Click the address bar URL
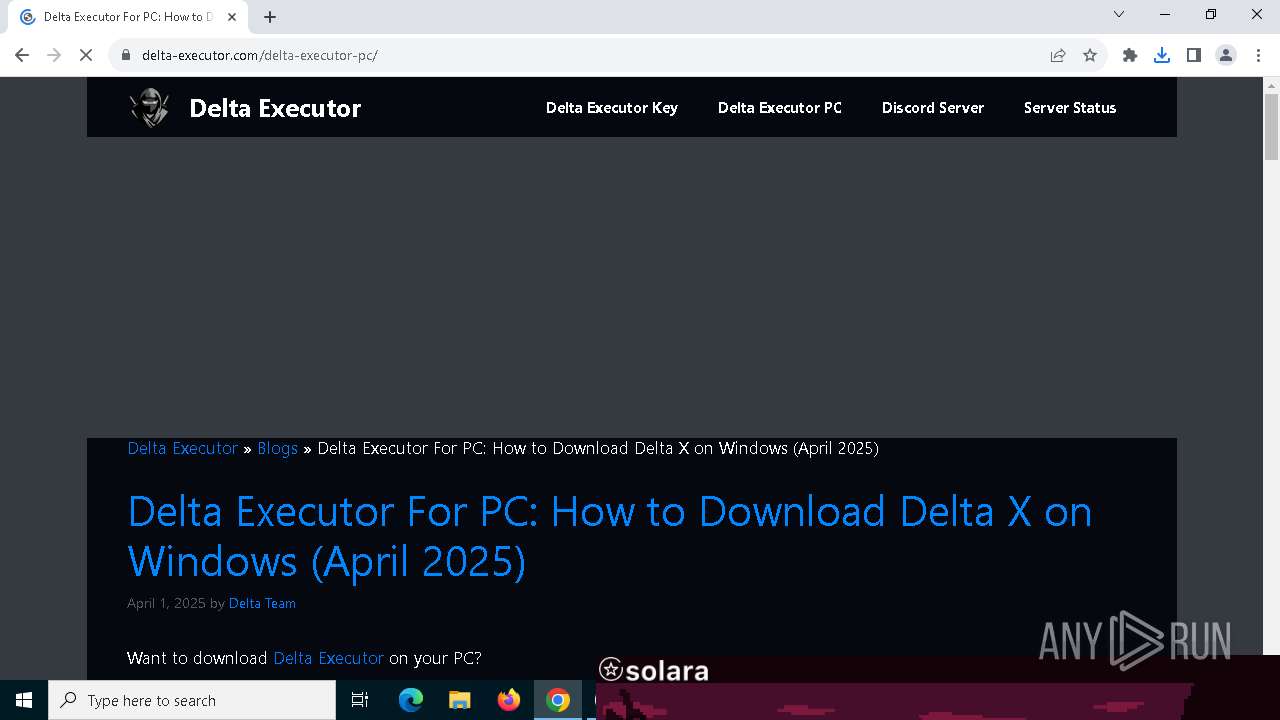 pyautogui.click(x=260, y=55)
